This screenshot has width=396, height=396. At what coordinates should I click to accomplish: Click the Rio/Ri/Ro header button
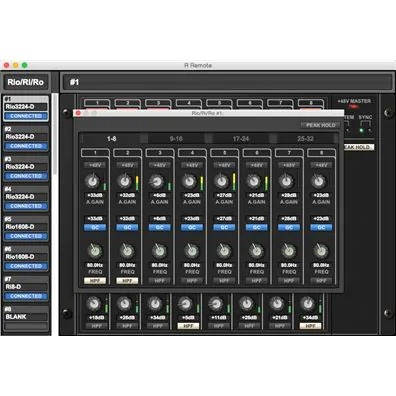tap(26, 82)
